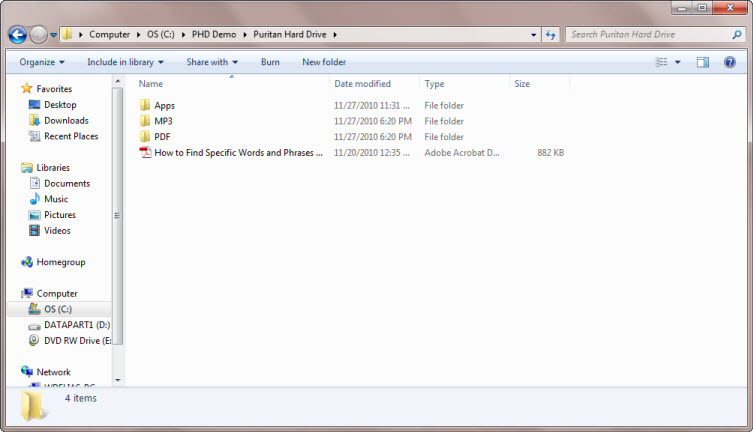Click the search magnifier icon
The width and height of the screenshot is (753, 432).
[x=737, y=35]
